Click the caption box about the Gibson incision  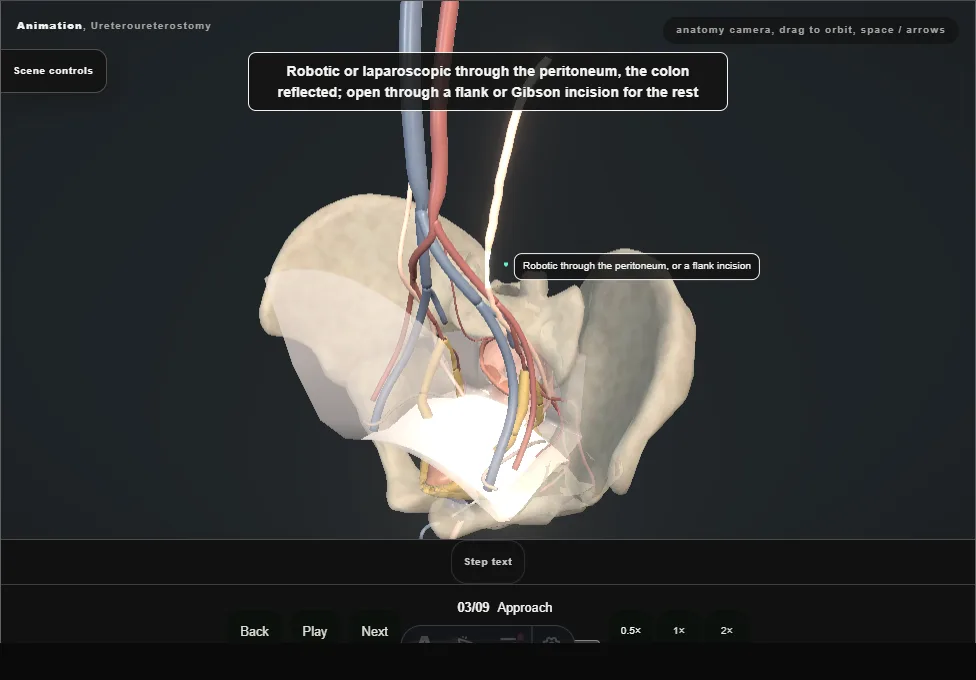point(488,82)
